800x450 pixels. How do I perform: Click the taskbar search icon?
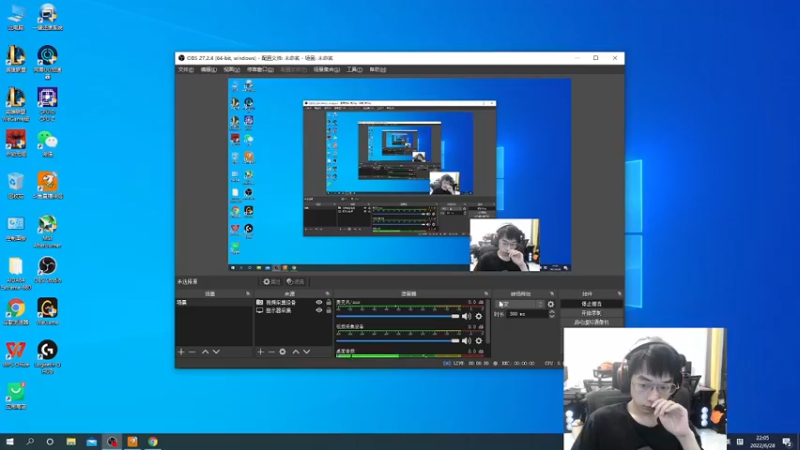(x=30, y=442)
